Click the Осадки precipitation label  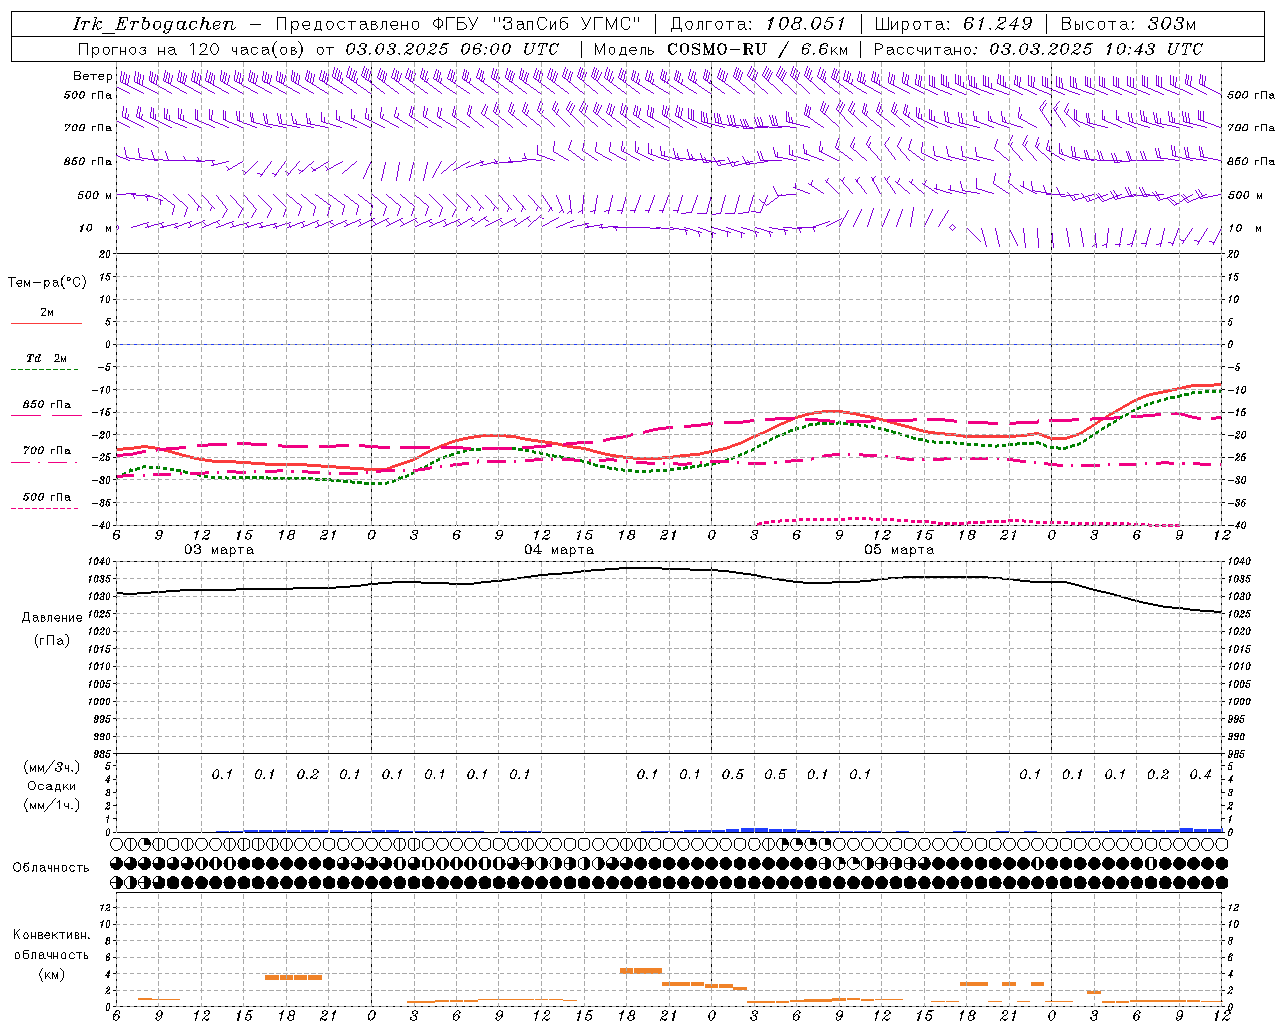[52, 786]
